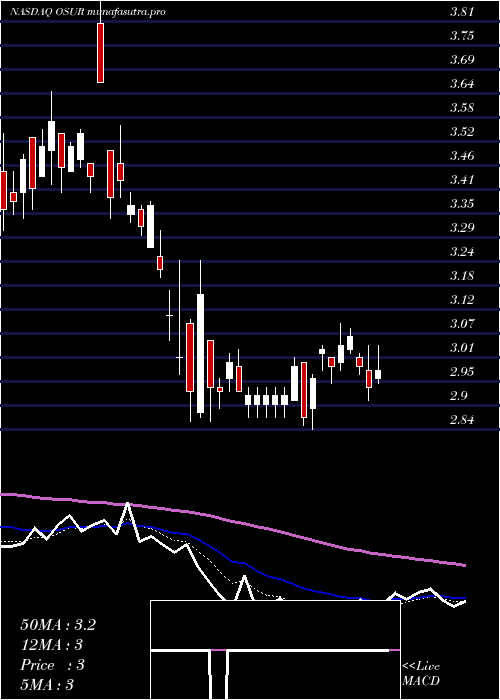Image resolution: width=500 pixels, height=700 pixels.
Task: Click the 12MA : 3 readout
Action: (x=52, y=645)
